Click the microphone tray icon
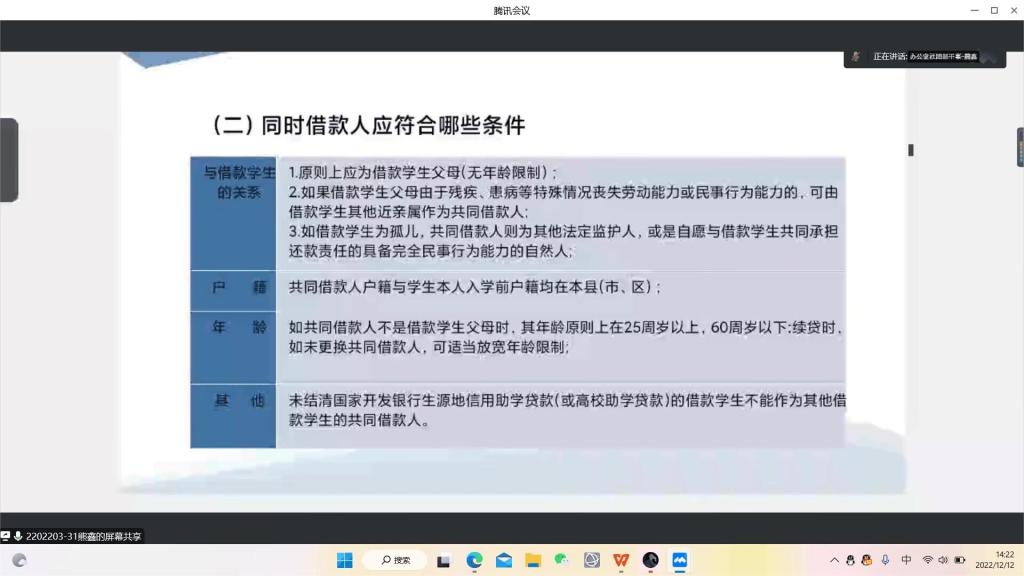 tap(885, 560)
